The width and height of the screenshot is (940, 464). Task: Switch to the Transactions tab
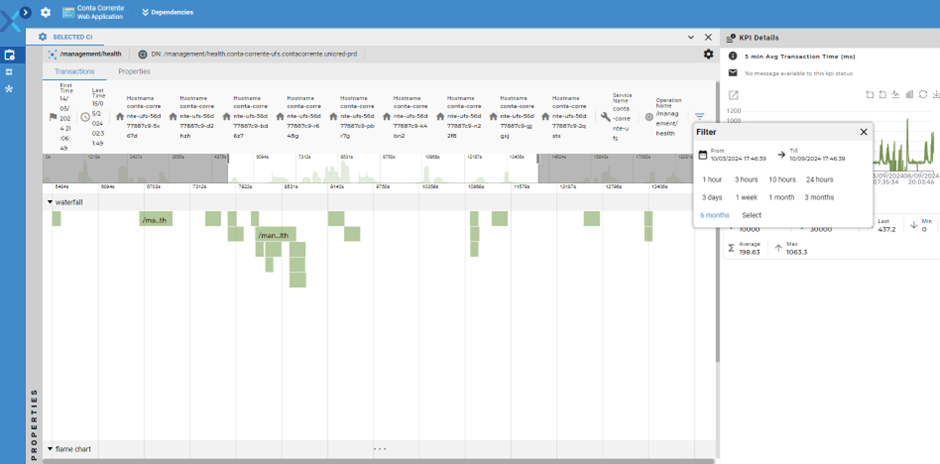tap(74, 71)
